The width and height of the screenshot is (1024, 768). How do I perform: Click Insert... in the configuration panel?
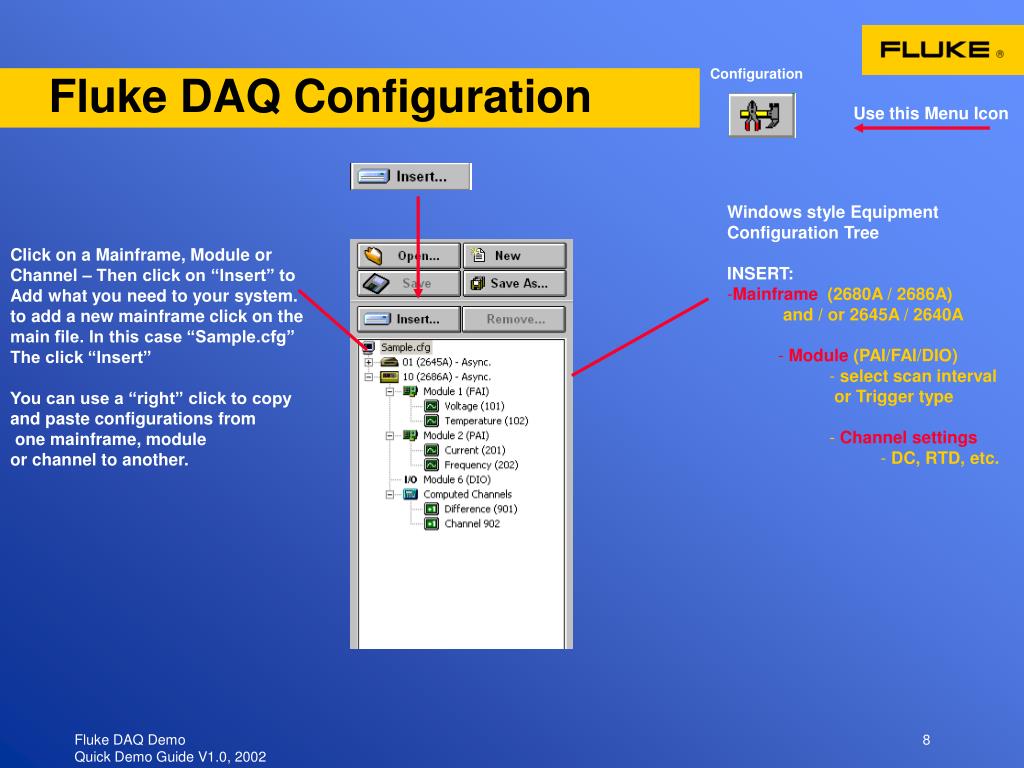pos(409,319)
